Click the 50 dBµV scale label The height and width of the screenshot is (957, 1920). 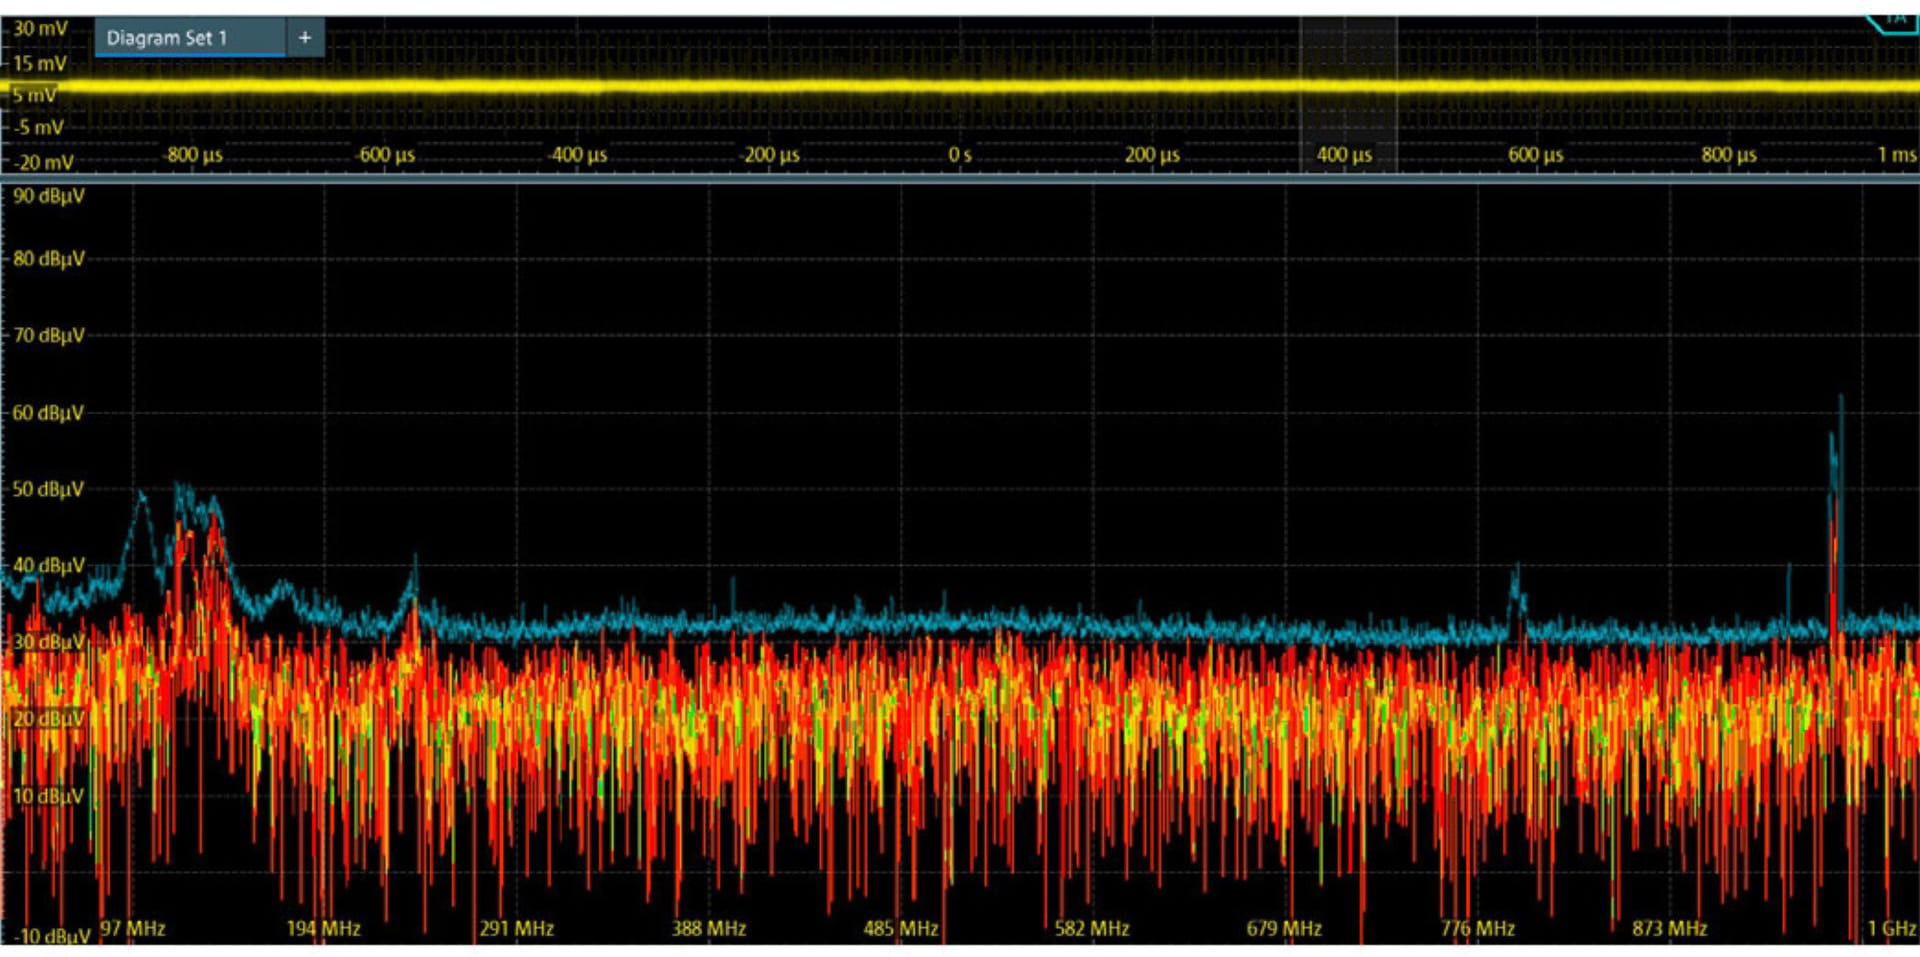pos(48,489)
